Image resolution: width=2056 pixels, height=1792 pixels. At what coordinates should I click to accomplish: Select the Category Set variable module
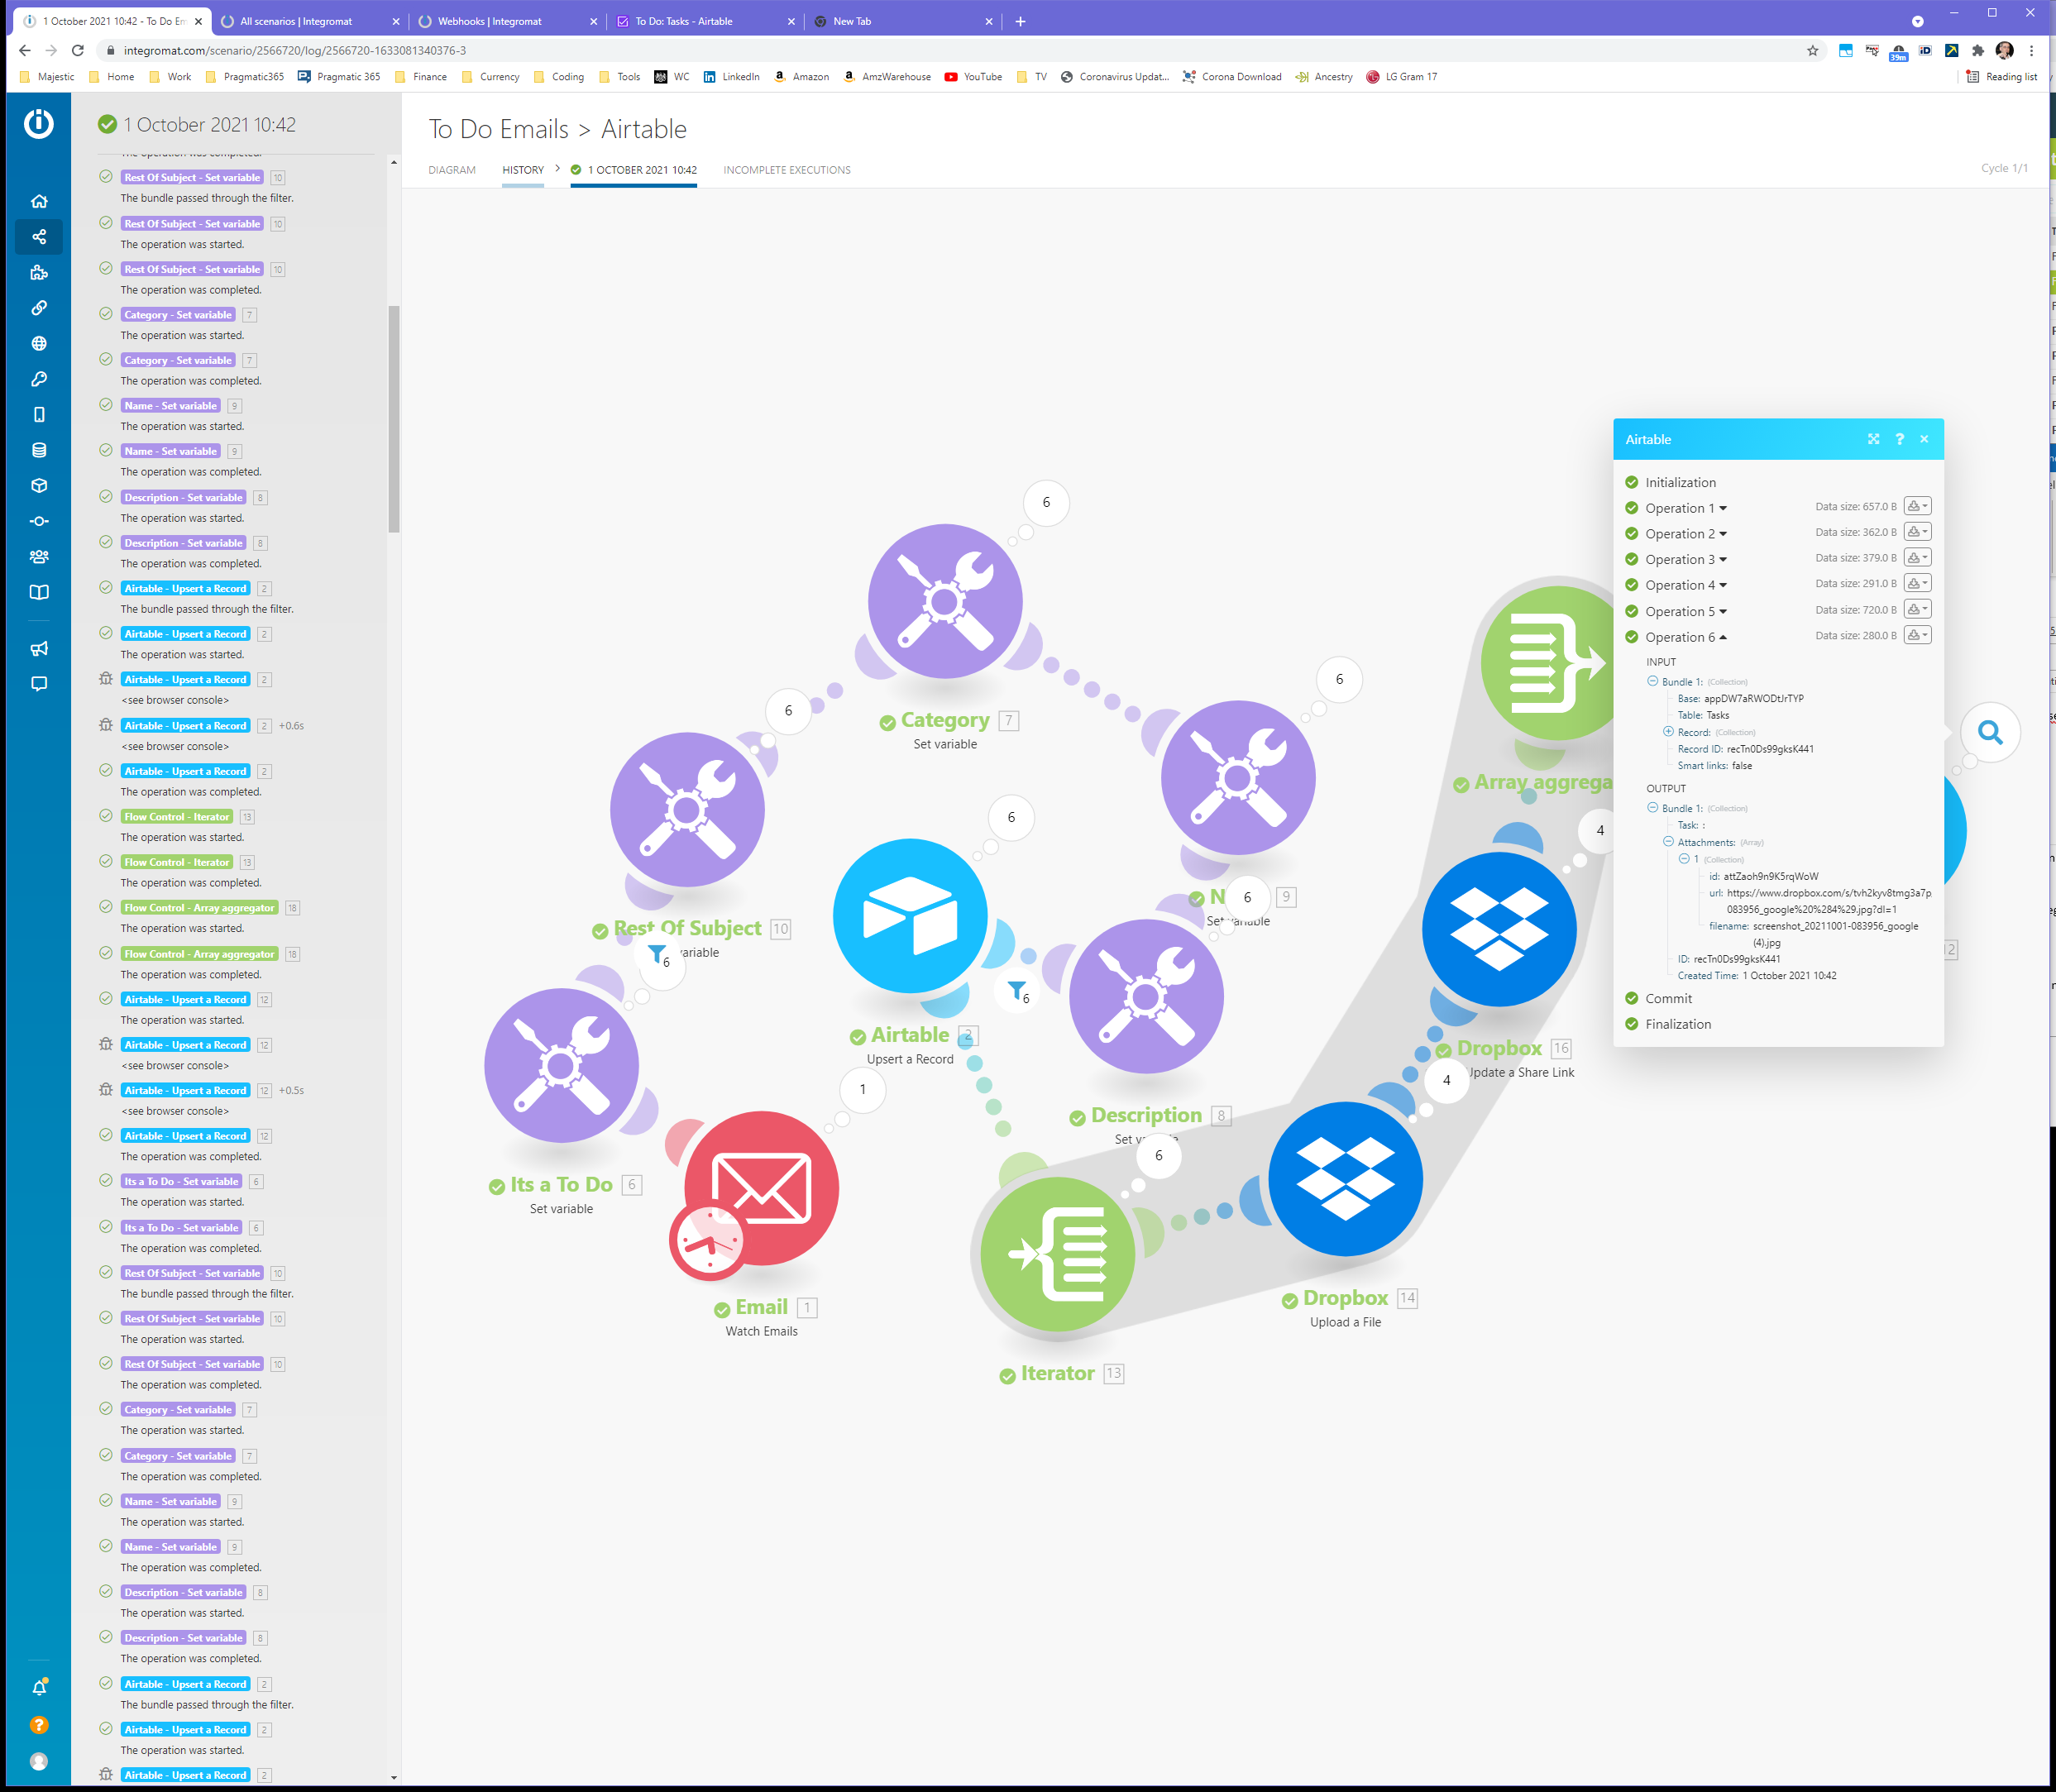coord(945,601)
